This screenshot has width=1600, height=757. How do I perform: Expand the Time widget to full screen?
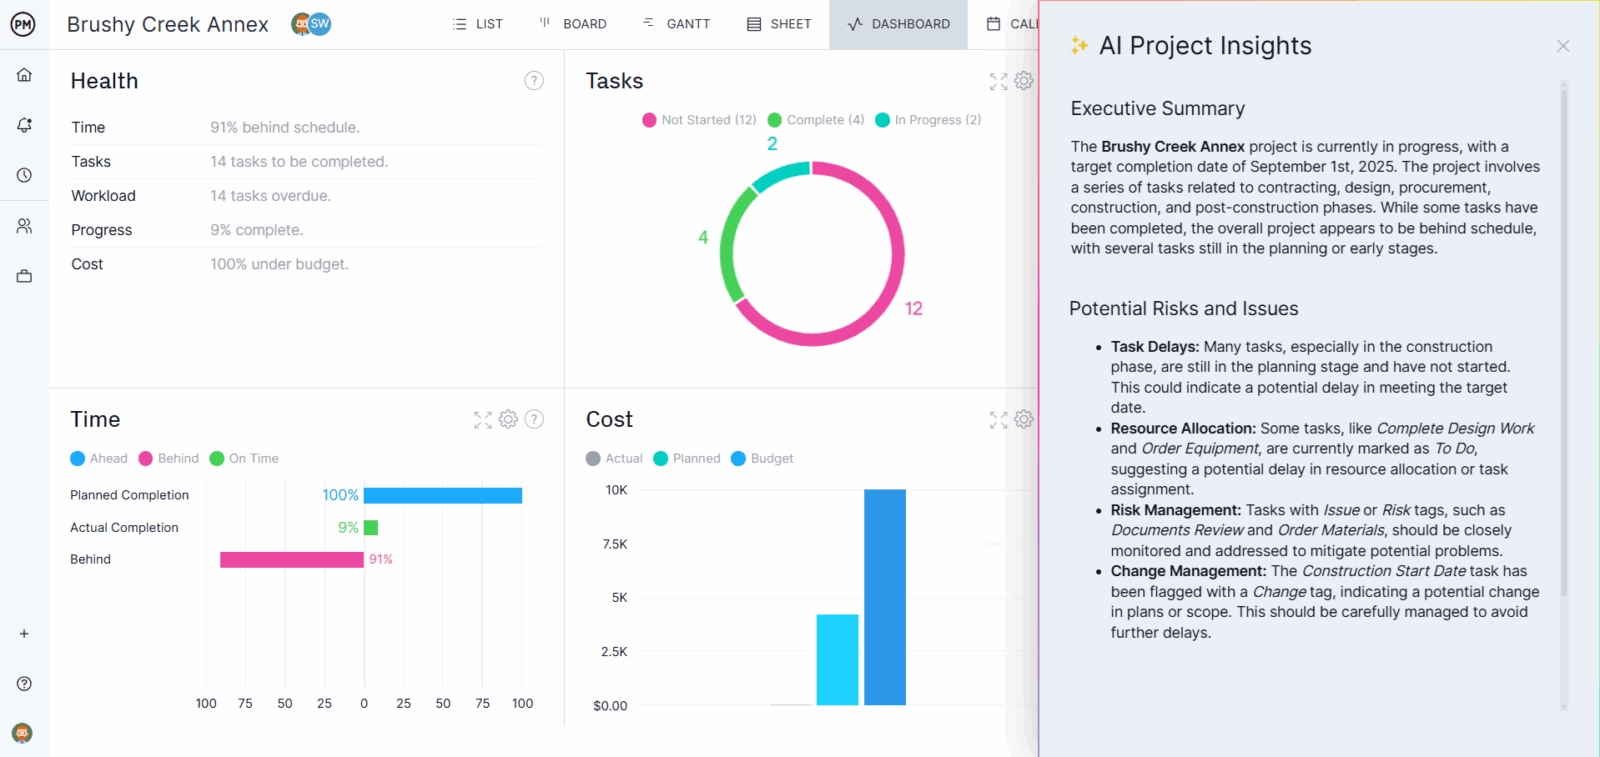[483, 420]
